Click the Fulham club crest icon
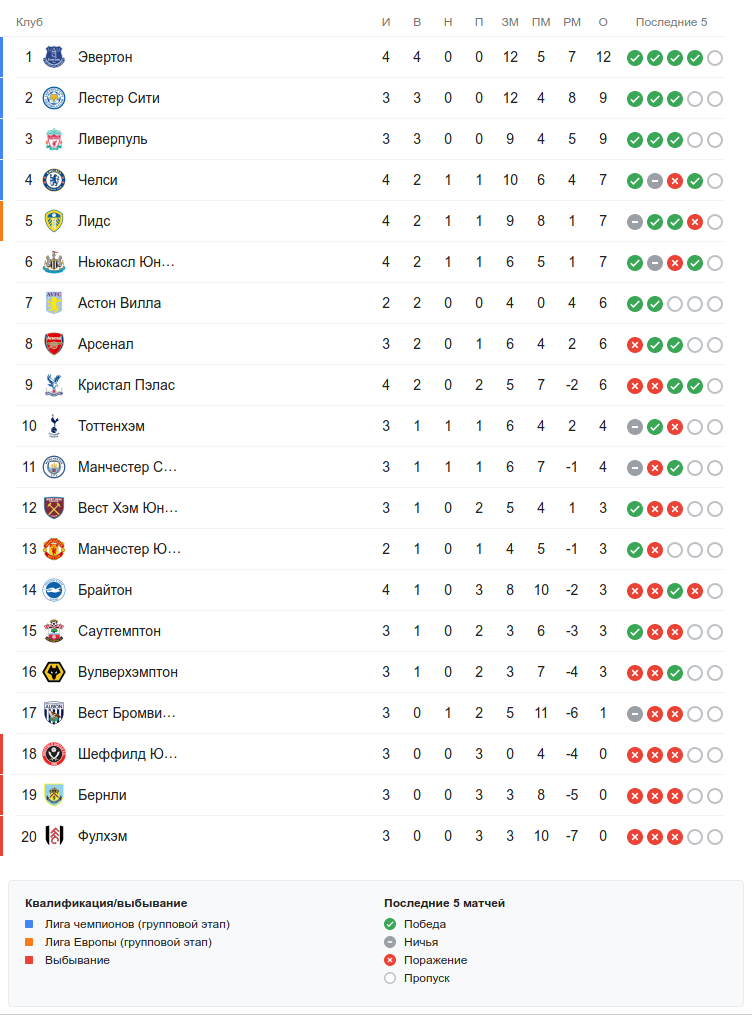The width and height of the screenshot is (752, 1015). [x=54, y=836]
